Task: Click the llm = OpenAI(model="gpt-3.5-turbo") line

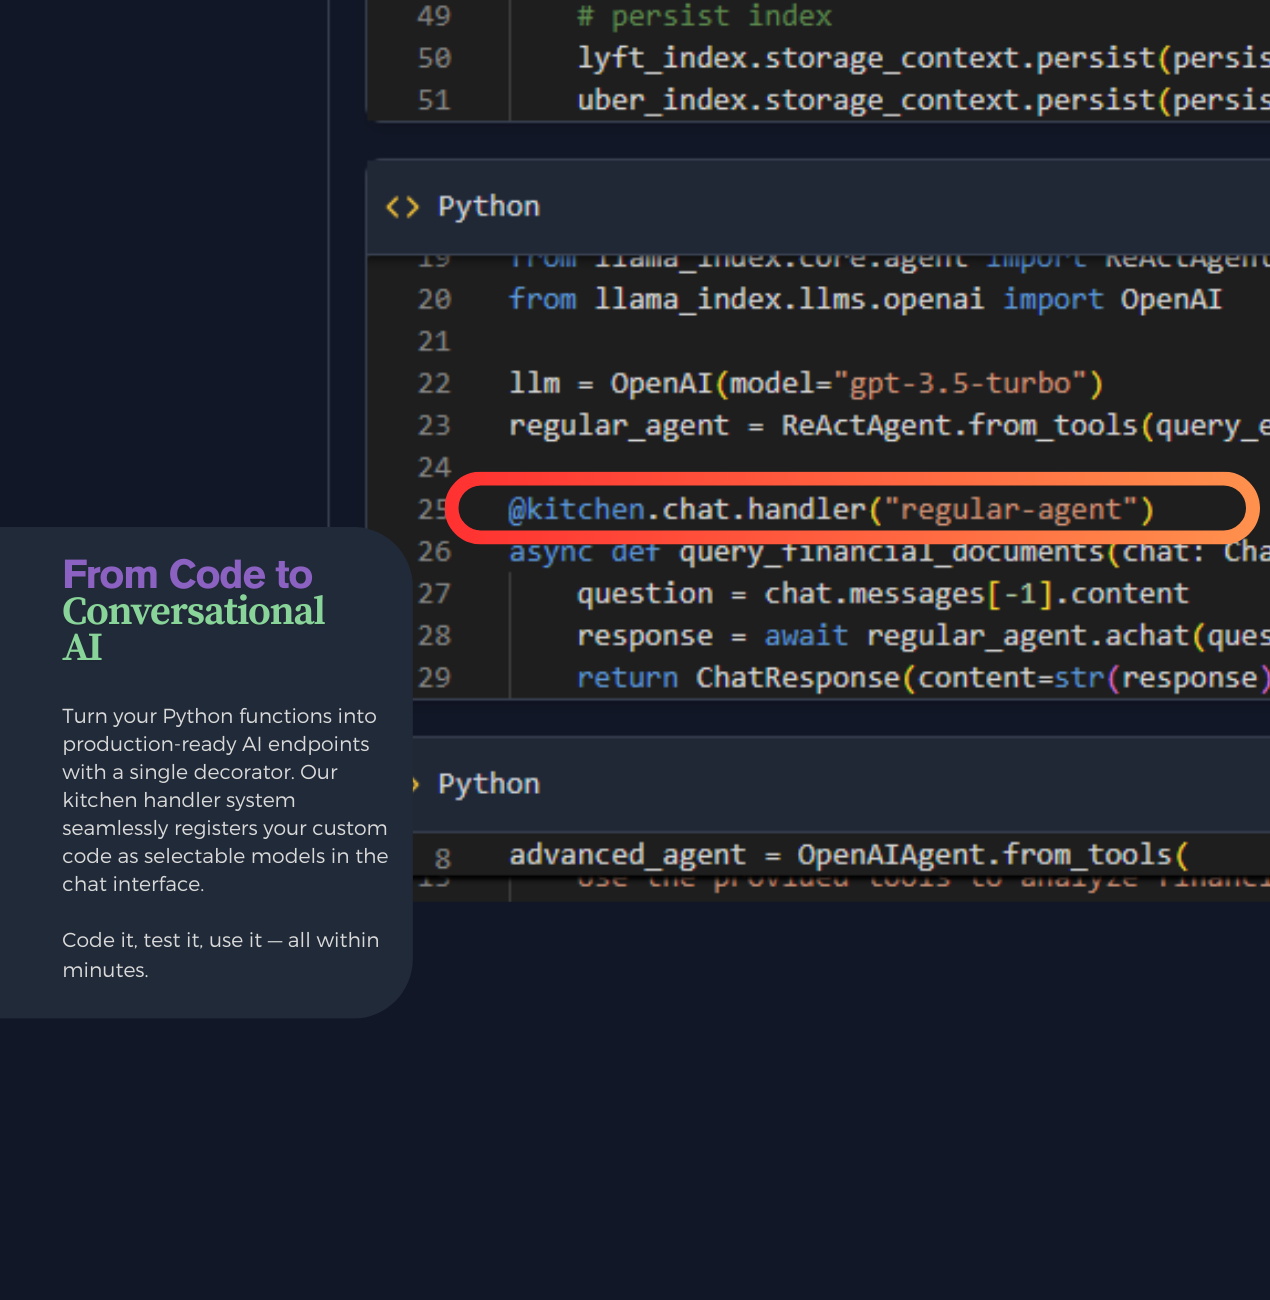Action: pos(806,383)
